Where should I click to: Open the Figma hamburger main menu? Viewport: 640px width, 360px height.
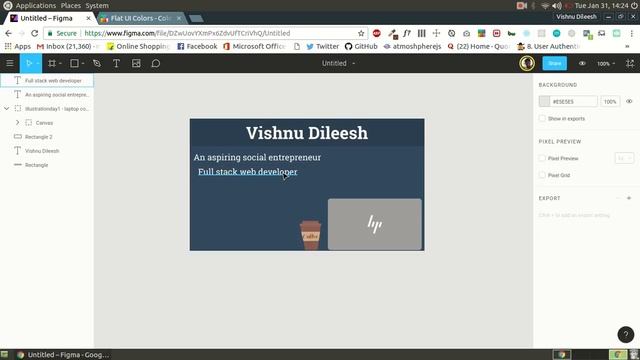pos(10,63)
